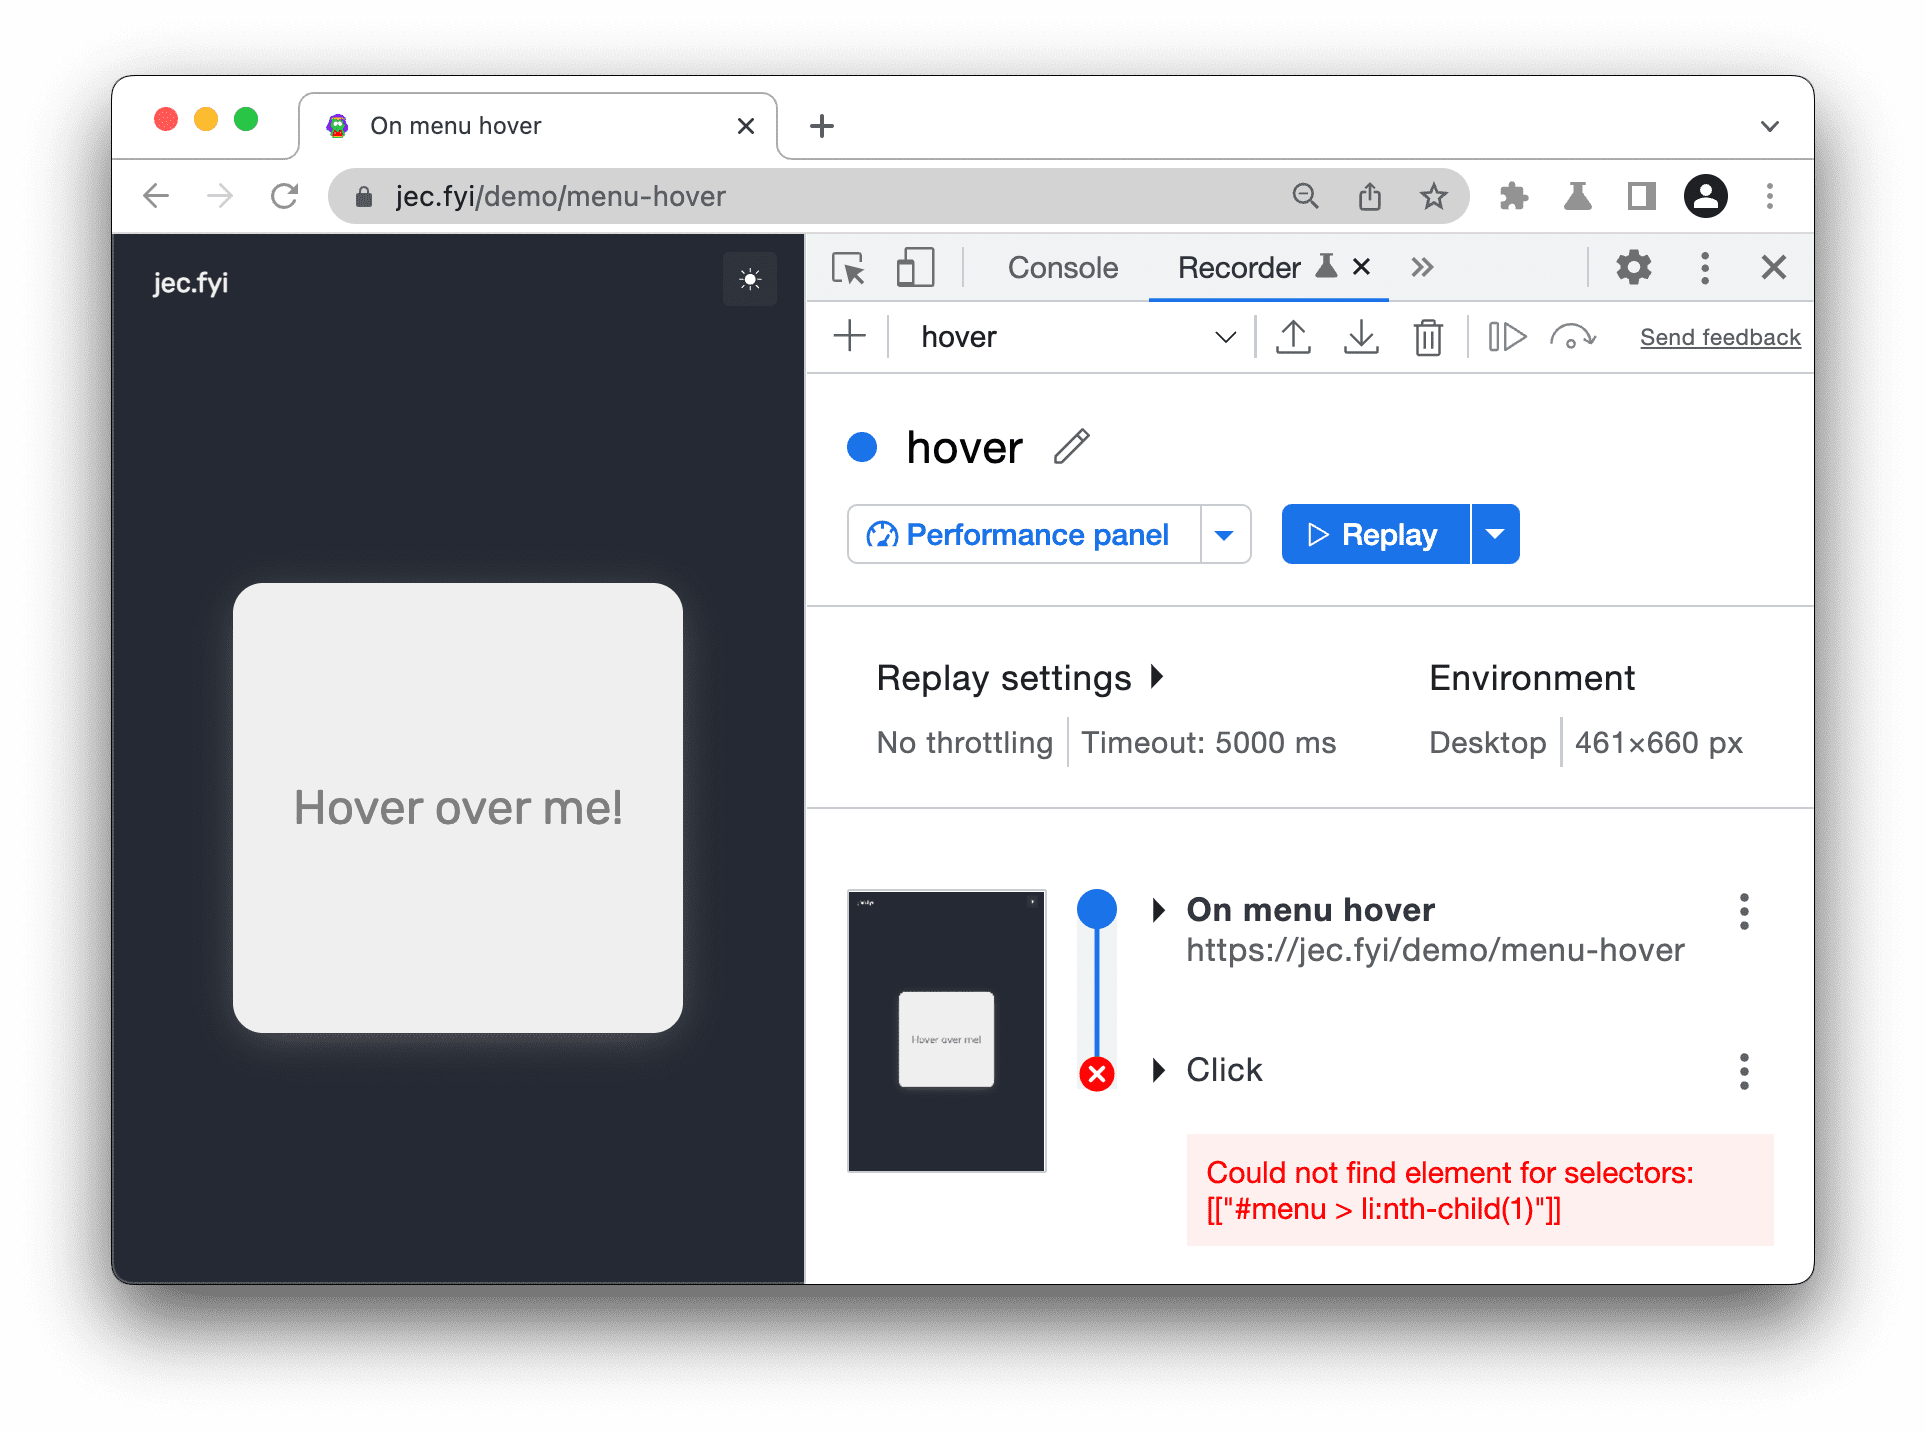Click the download icon in toolbar
This screenshot has width=1926, height=1432.
[1361, 335]
